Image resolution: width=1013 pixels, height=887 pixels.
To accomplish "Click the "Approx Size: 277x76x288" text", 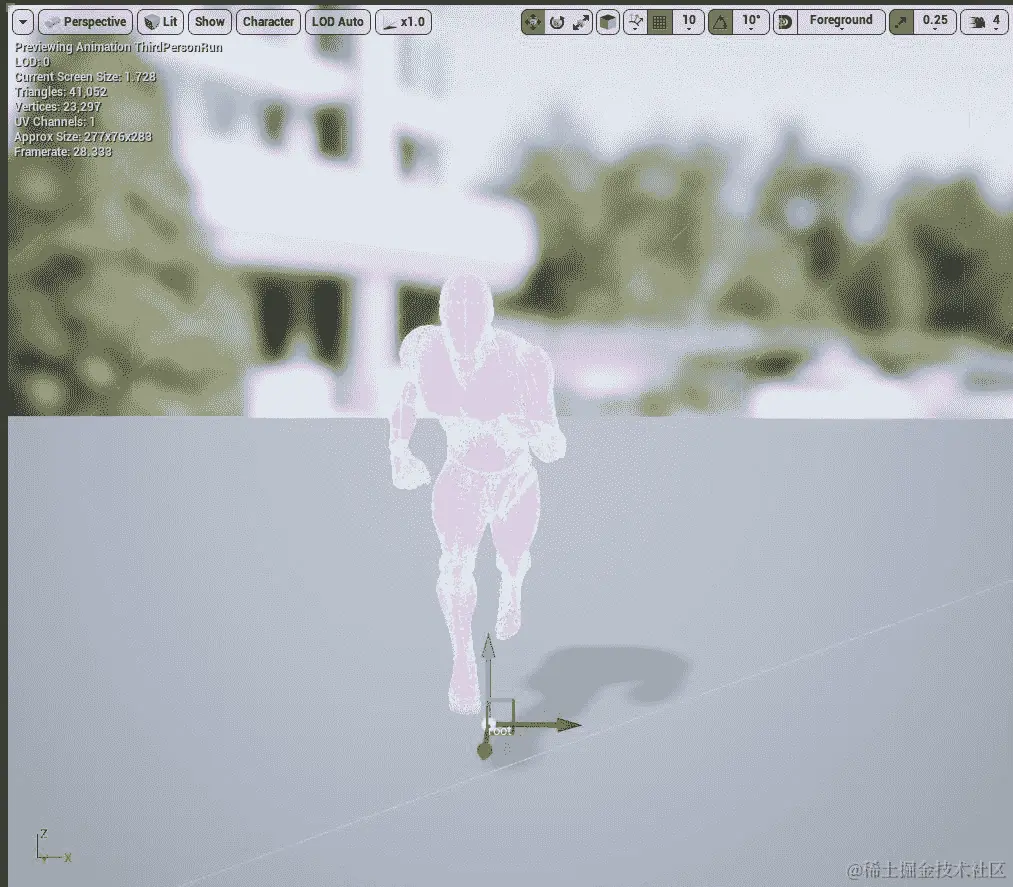I will [x=83, y=137].
